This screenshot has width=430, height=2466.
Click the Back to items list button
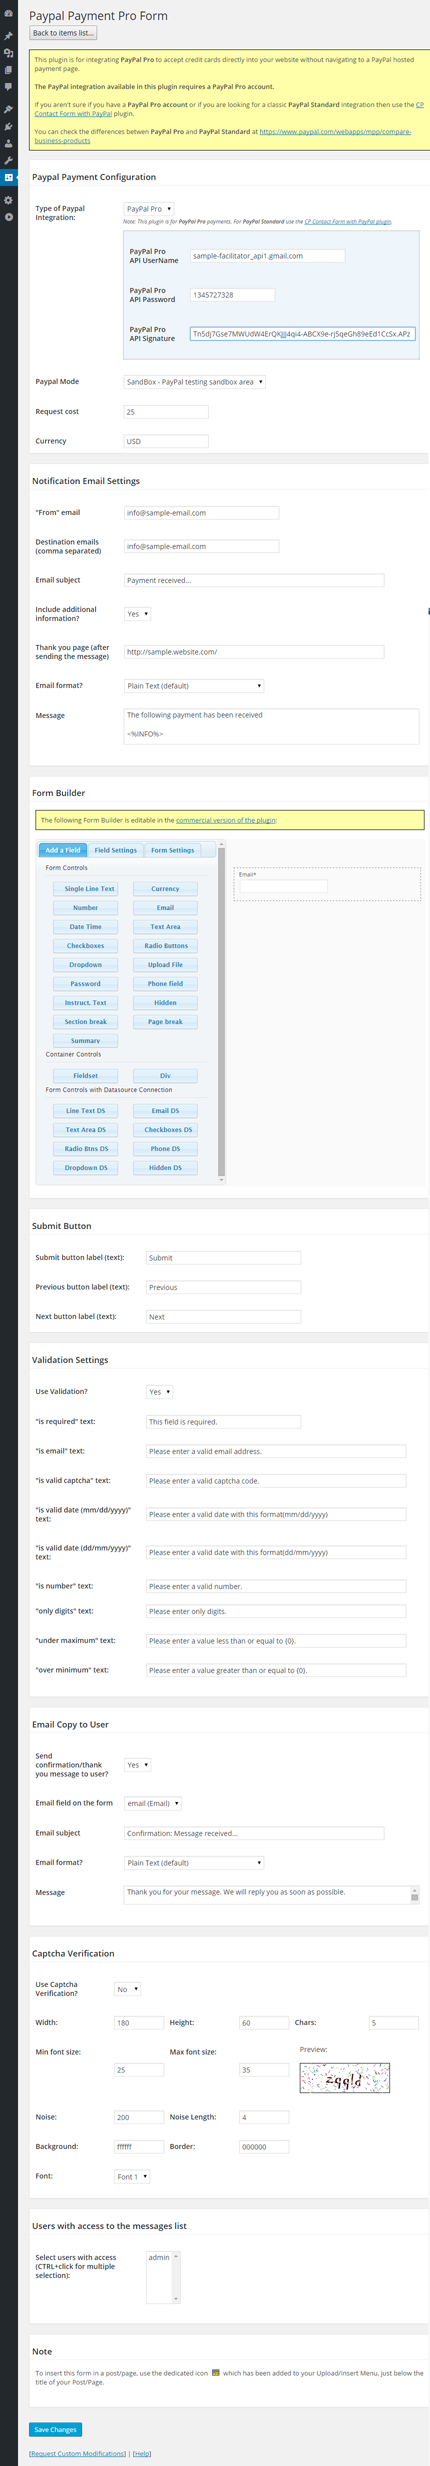(x=63, y=33)
